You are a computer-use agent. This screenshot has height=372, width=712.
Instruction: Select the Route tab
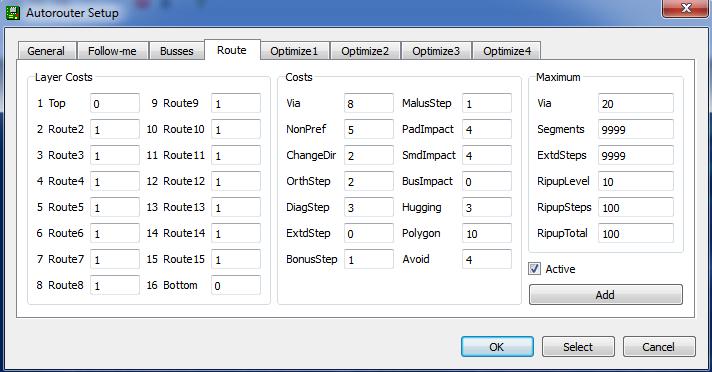click(232, 50)
